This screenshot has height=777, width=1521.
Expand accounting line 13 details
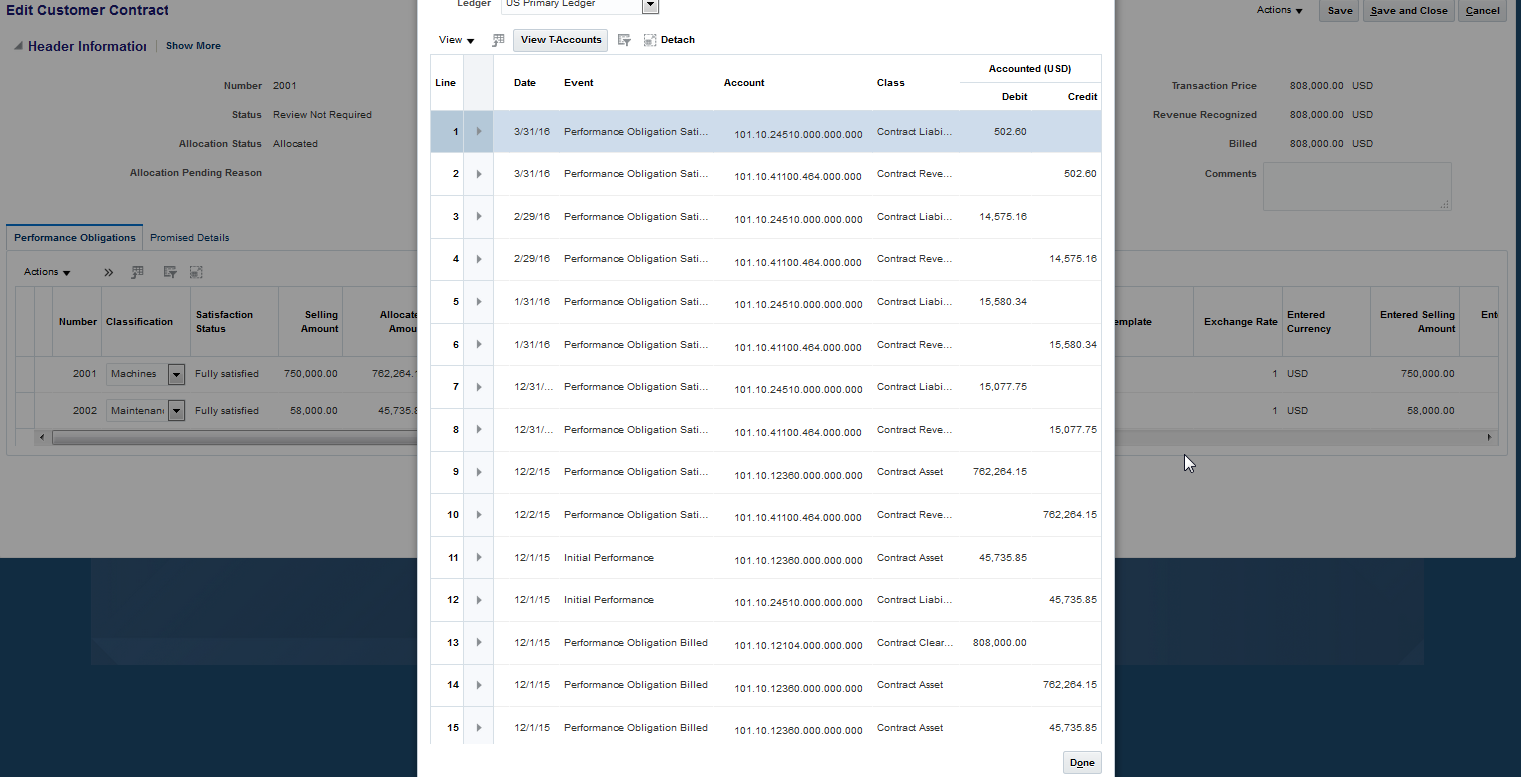coord(479,642)
